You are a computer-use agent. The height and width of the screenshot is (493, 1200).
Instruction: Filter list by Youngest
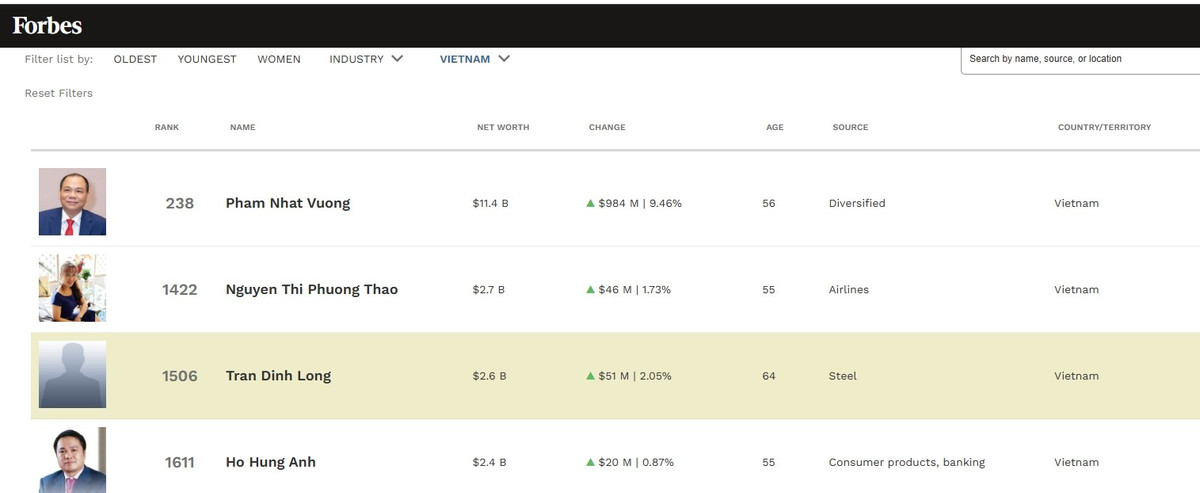[207, 59]
